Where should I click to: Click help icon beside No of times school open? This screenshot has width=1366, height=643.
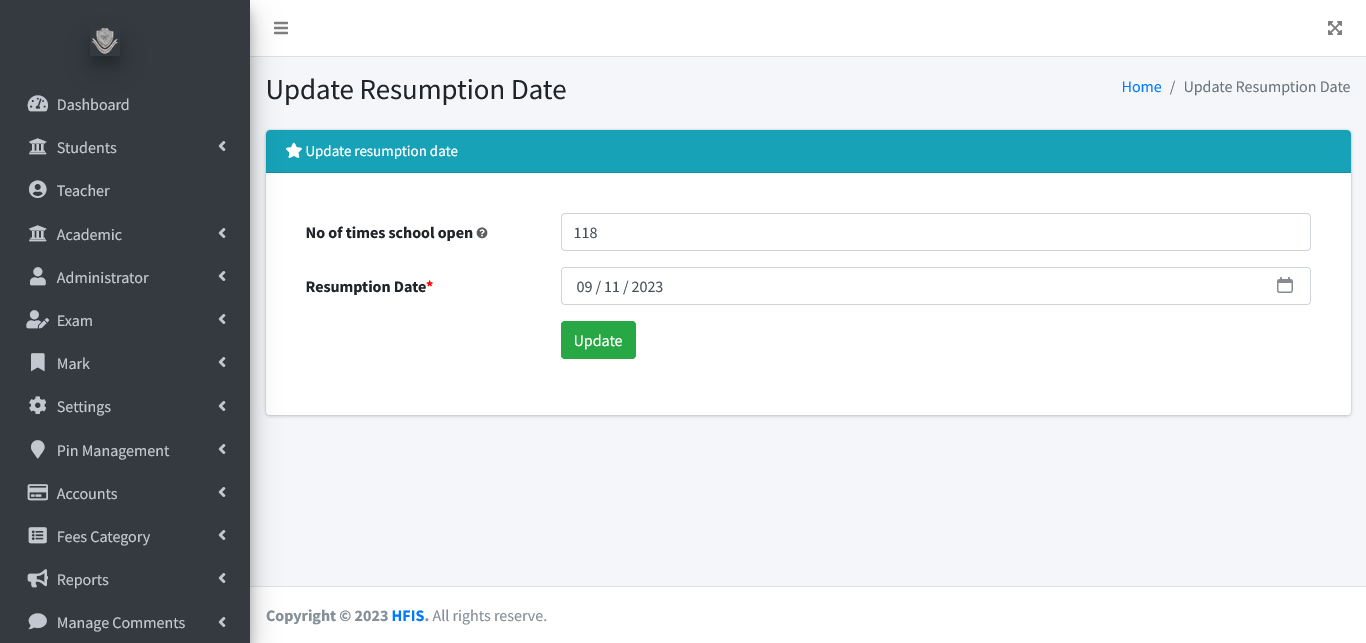pyautogui.click(x=482, y=233)
